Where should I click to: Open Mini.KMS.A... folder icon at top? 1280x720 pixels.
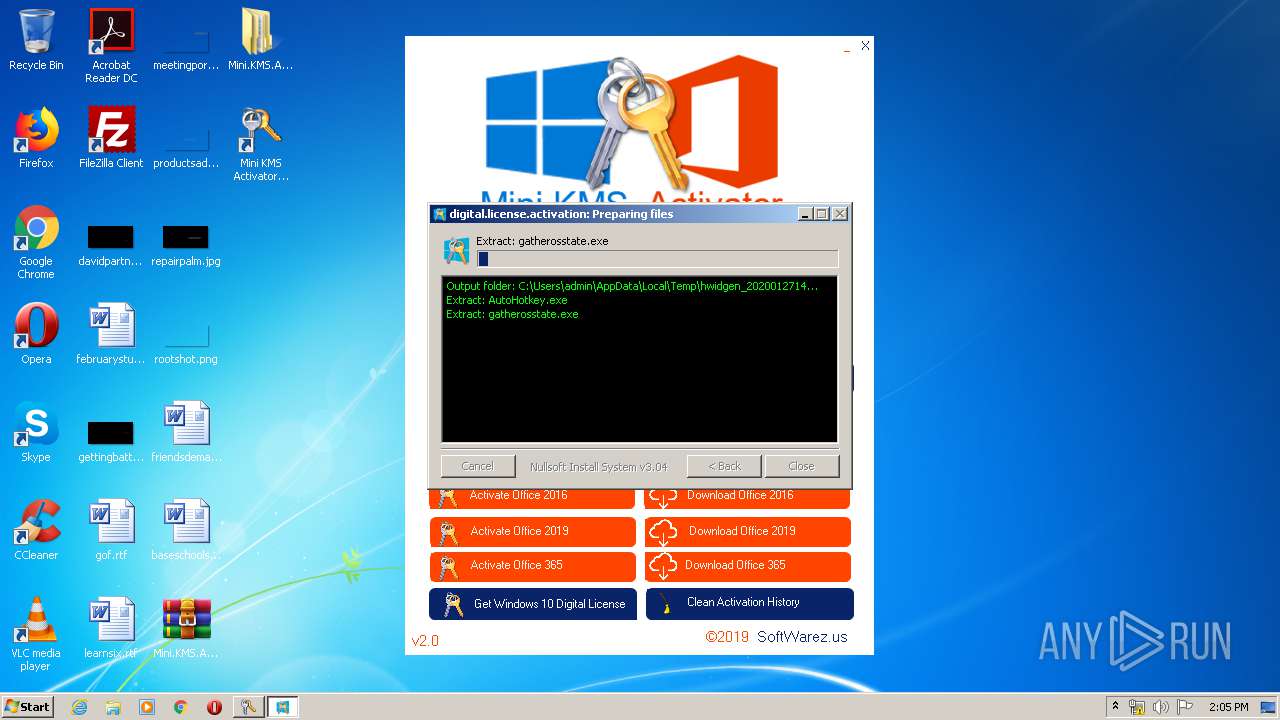(260, 41)
